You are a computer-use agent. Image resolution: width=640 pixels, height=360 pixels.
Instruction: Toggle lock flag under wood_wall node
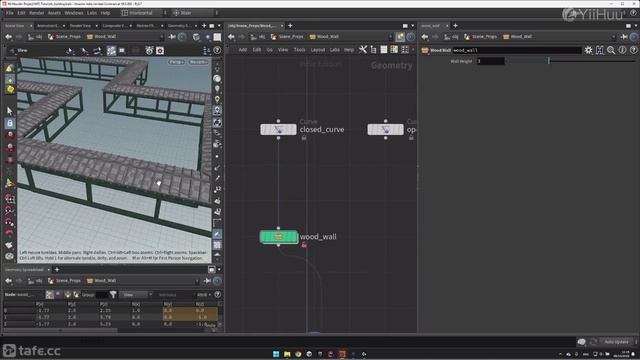click(304, 245)
